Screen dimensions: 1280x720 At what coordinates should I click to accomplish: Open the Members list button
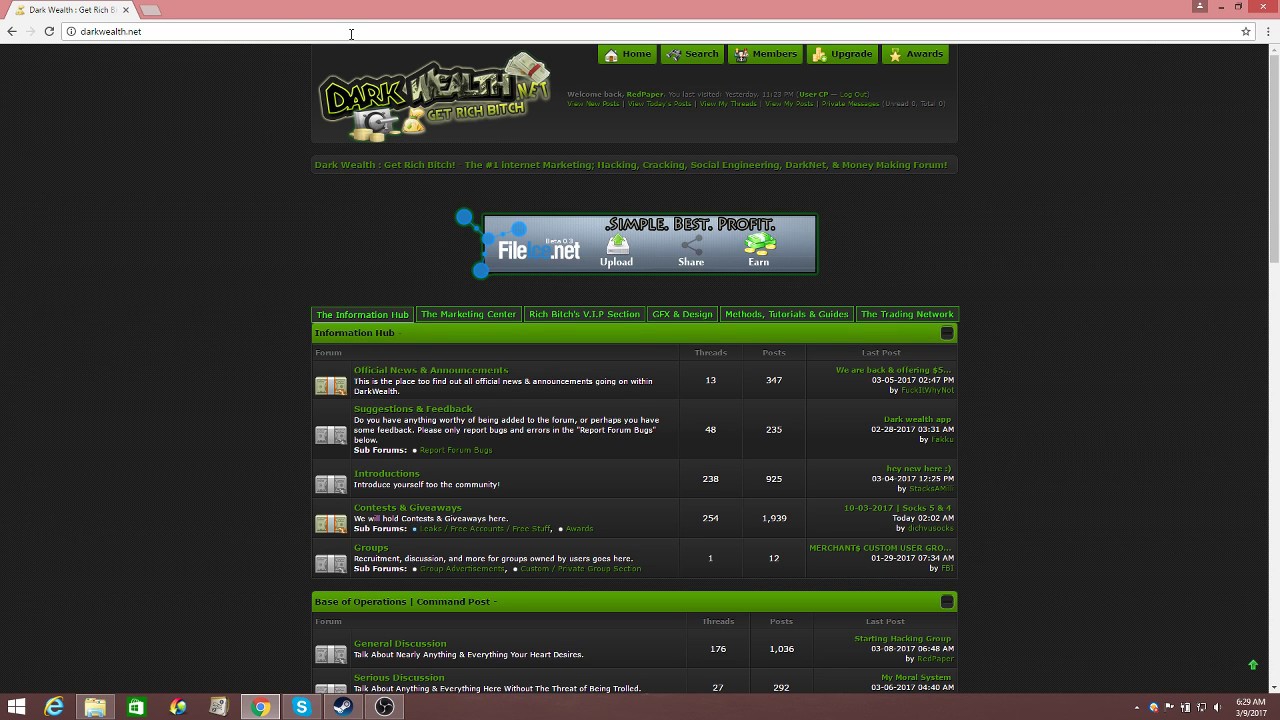[765, 54]
